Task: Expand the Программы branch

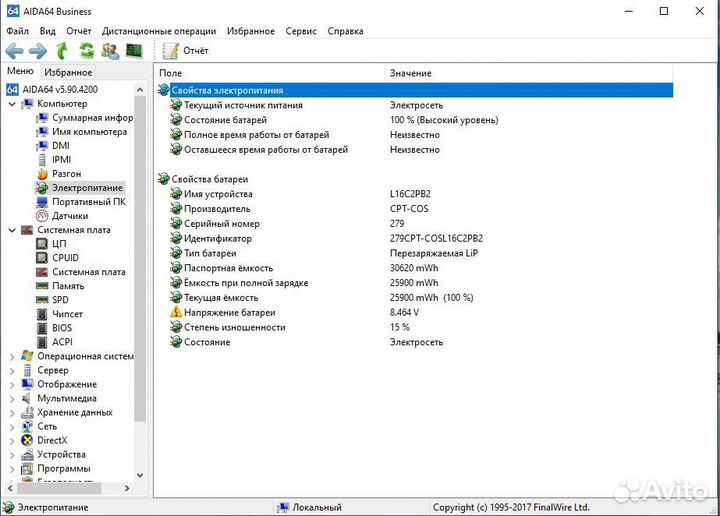Action: pos(12,469)
